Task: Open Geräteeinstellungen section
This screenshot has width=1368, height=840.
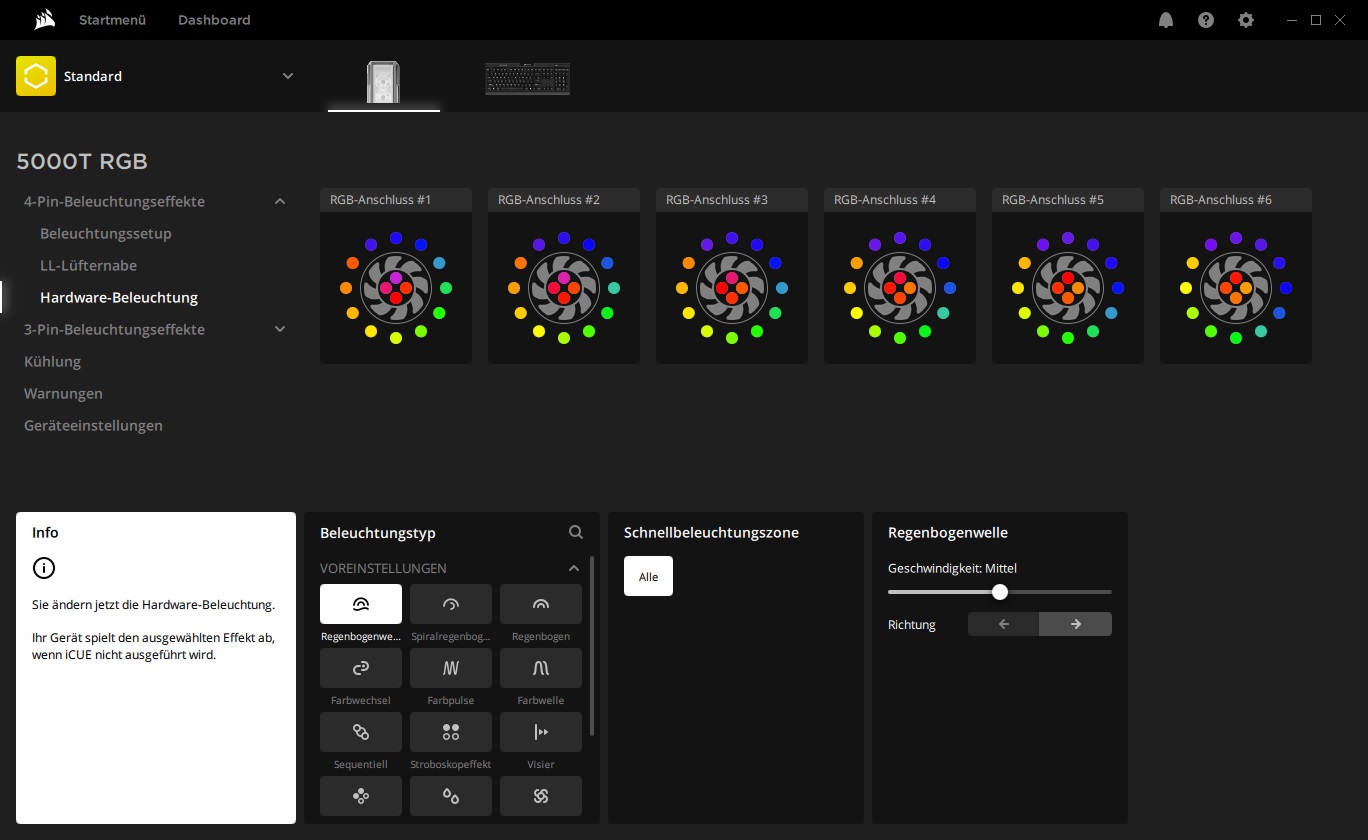Action: coord(93,426)
